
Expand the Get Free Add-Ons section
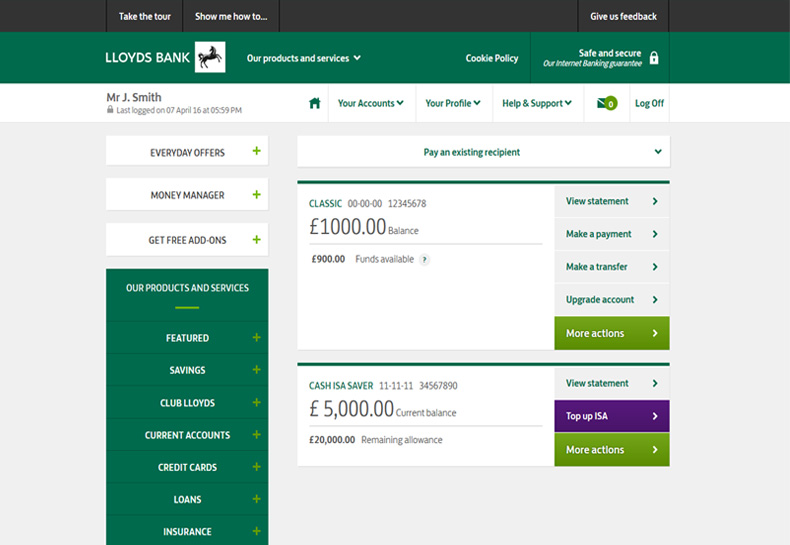click(187, 240)
